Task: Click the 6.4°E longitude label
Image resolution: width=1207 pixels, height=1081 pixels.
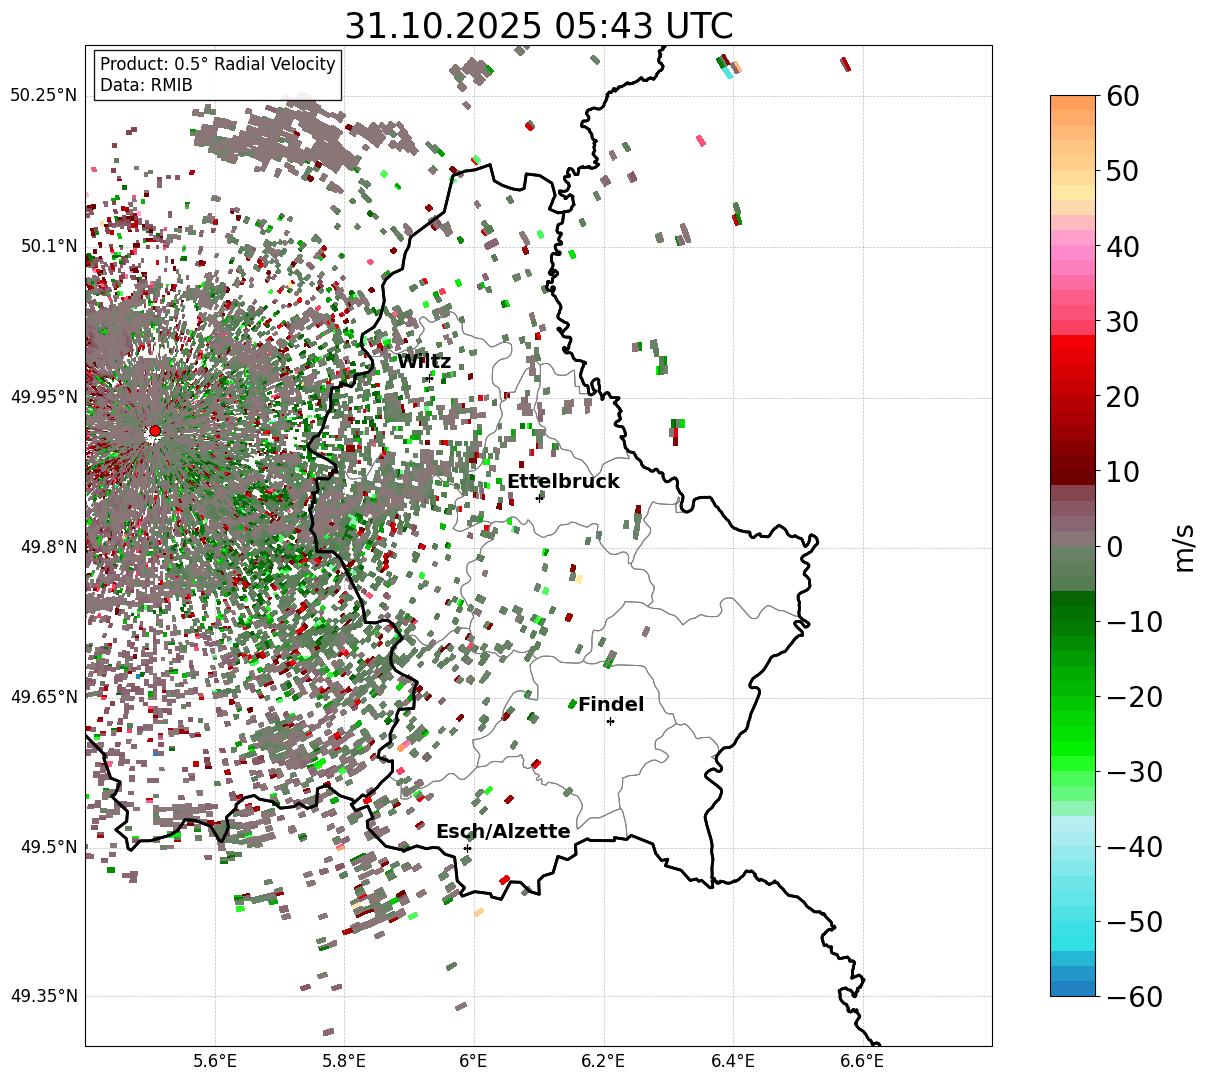Action: 733,1061
